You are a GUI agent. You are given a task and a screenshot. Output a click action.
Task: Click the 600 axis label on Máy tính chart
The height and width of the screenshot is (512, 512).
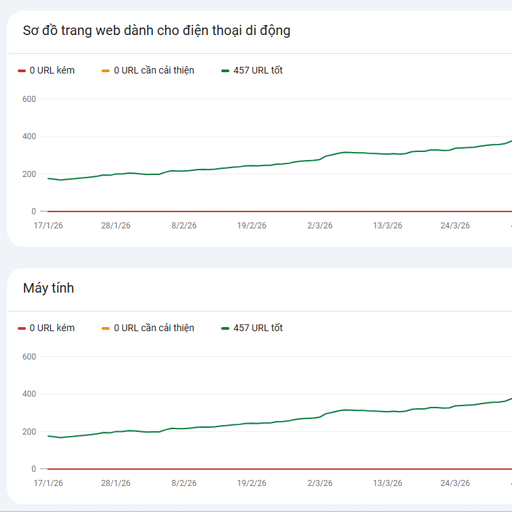29,357
